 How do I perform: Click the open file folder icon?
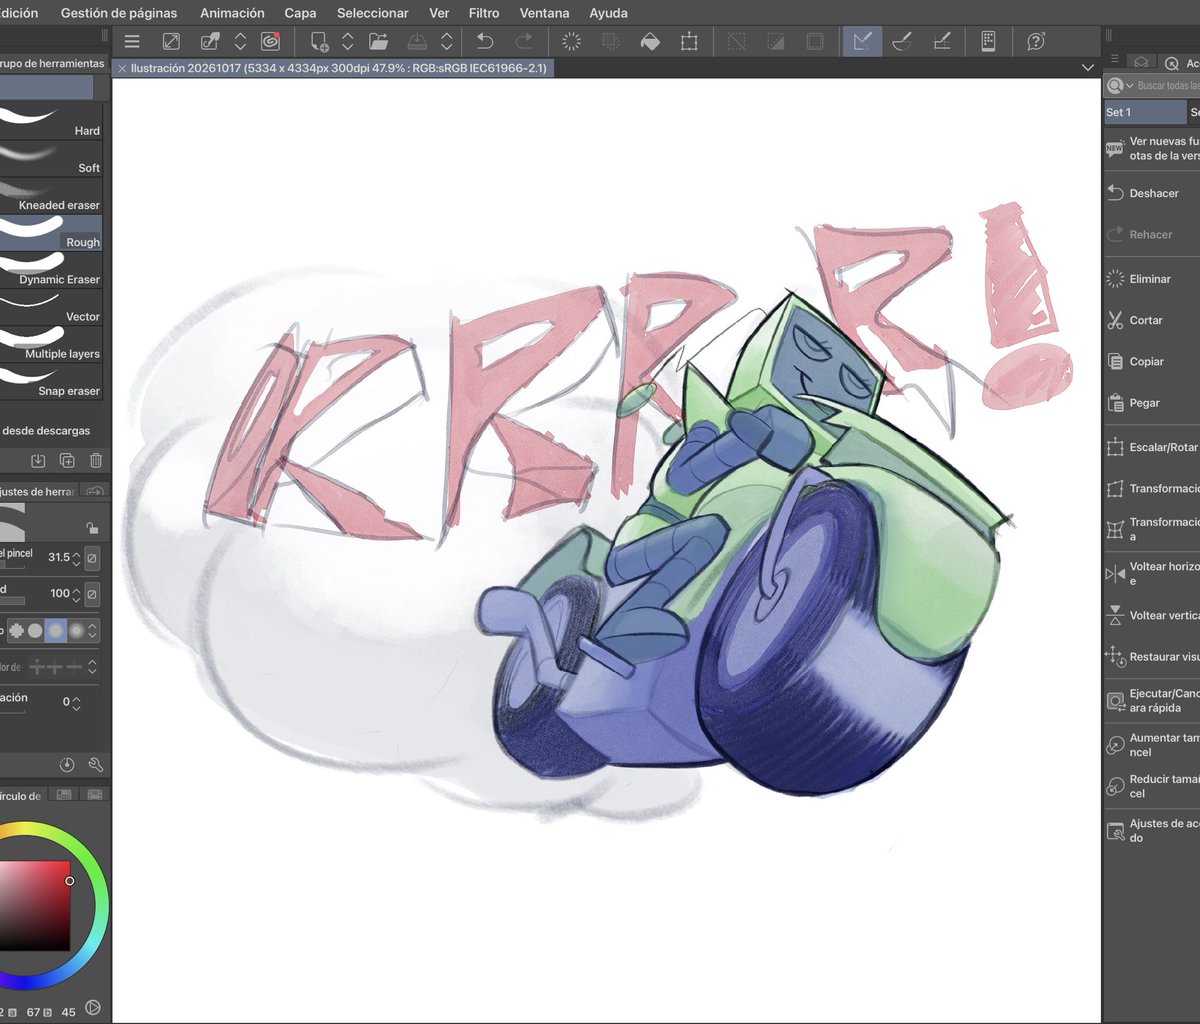tap(378, 41)
